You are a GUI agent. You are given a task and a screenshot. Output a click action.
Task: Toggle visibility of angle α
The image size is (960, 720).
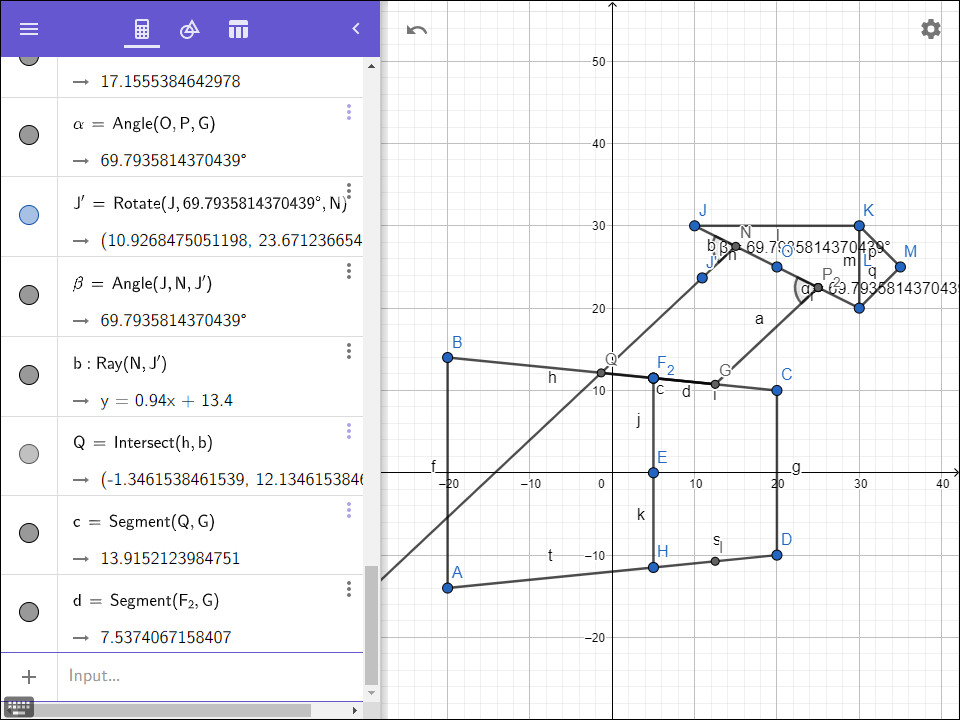tap(29, 135)
